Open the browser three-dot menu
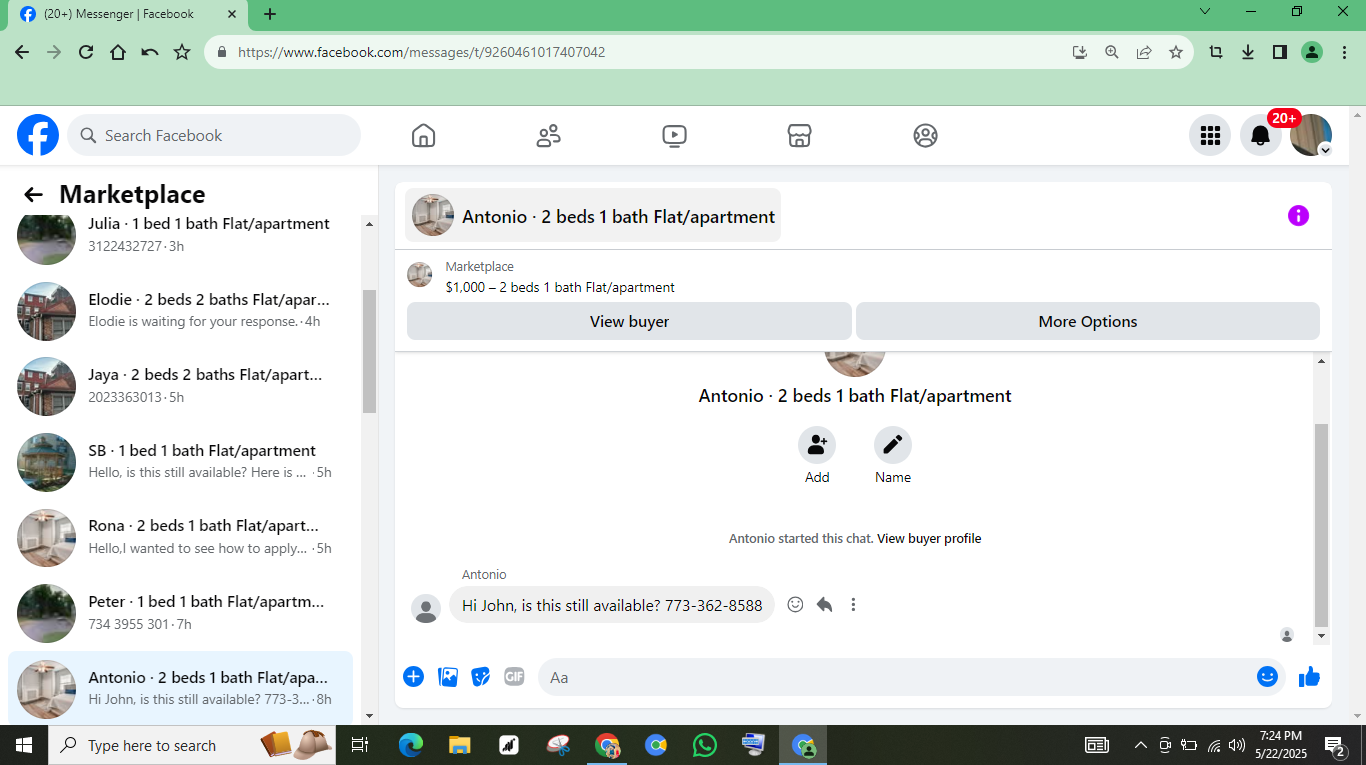Screen dimensions: 1366x765 click(1344, 52)
